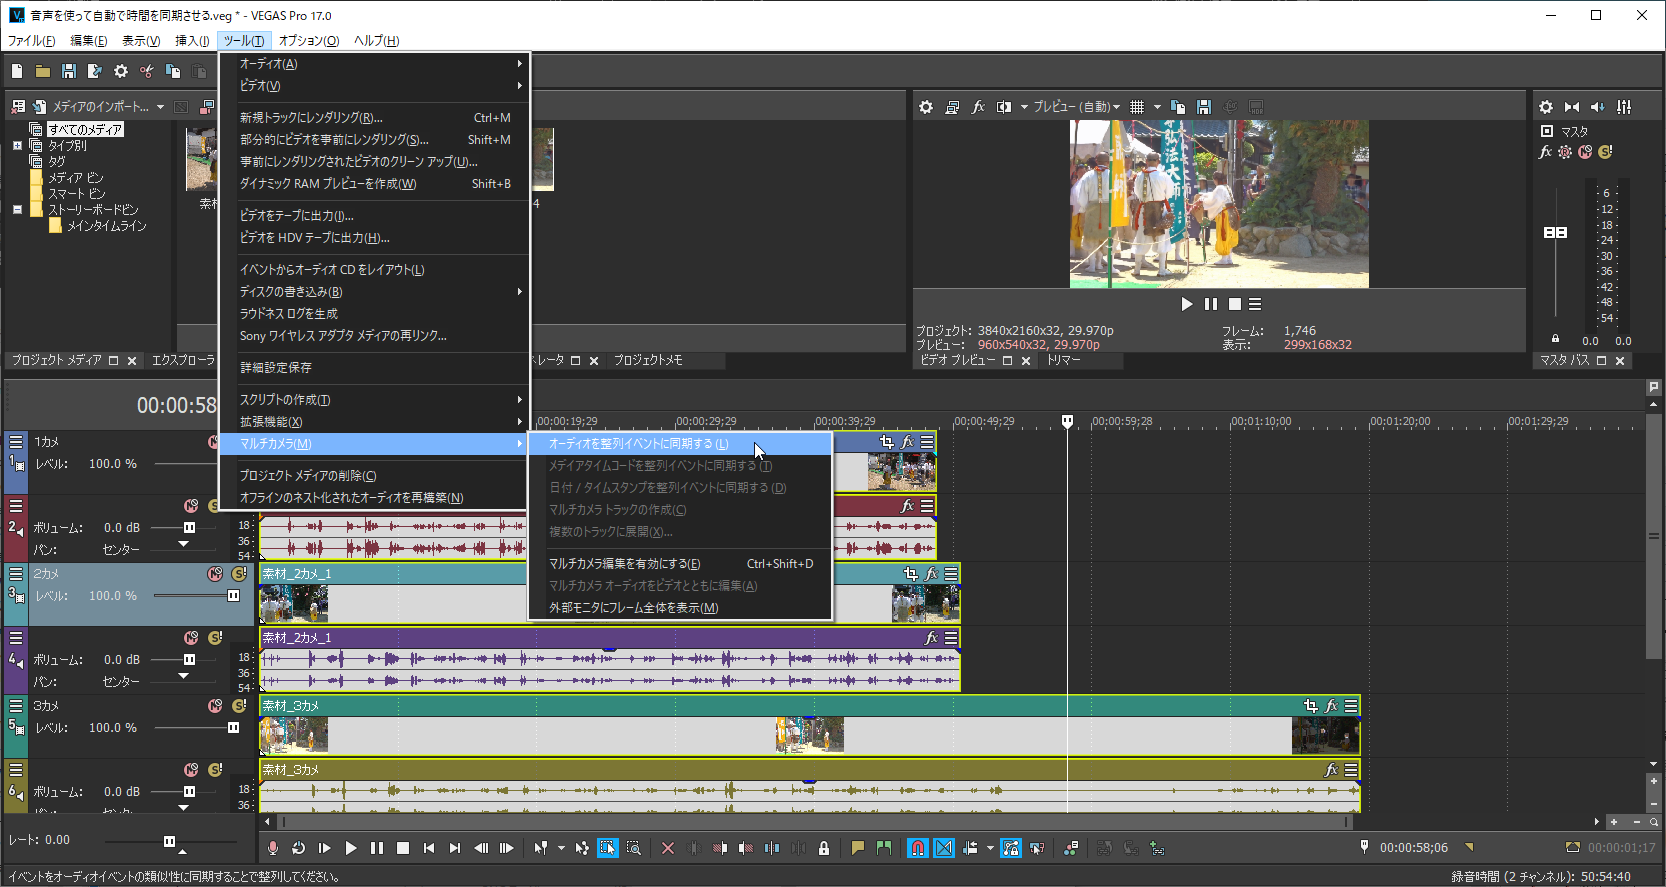
Task: Toggle loop playback in transport bar
Action: click(298, 848)
